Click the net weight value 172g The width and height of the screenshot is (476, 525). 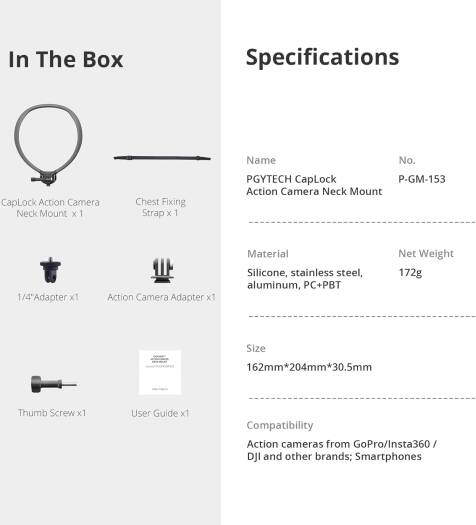[410, 273]
